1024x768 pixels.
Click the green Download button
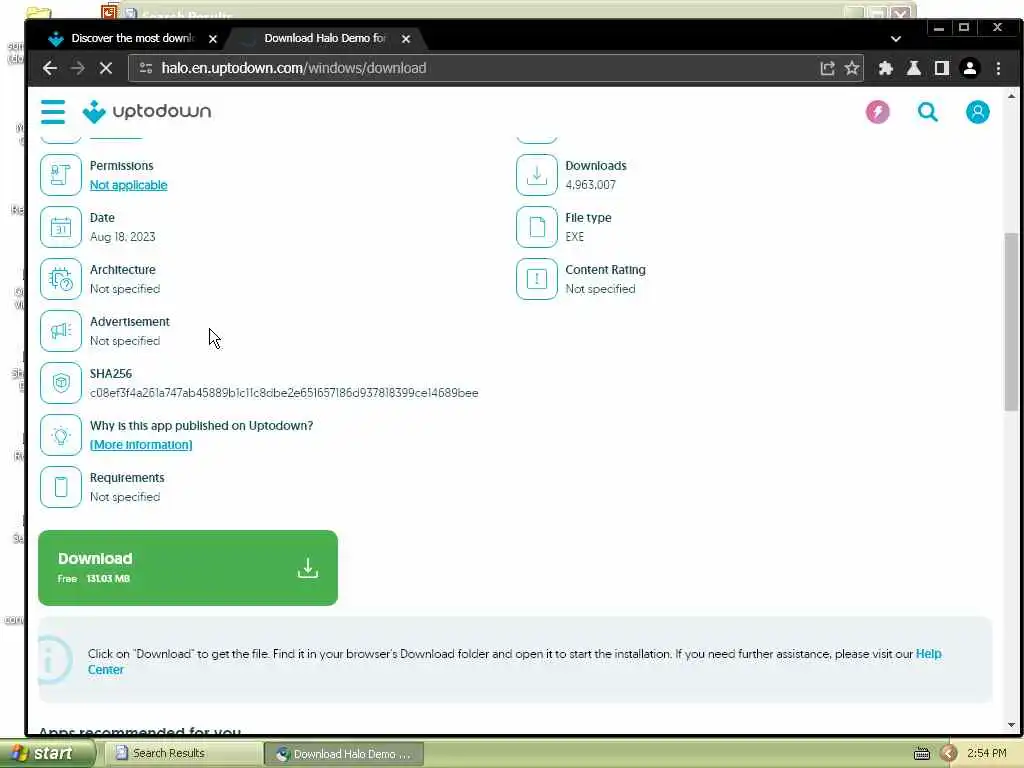[x=188, y=568]
